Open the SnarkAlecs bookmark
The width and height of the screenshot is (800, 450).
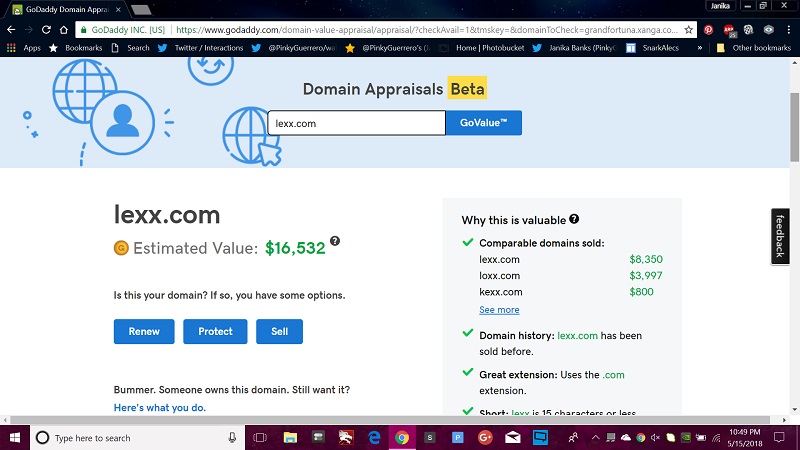[653, 48]
